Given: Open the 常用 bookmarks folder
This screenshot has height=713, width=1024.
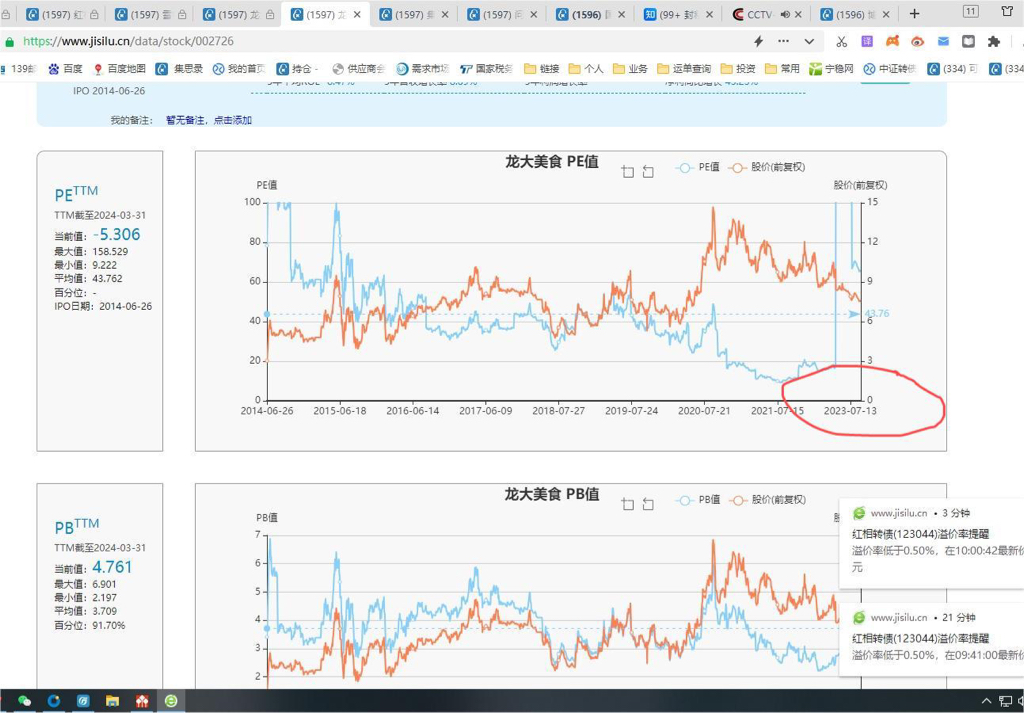Looking at the screenshot, I should [782, 69].
